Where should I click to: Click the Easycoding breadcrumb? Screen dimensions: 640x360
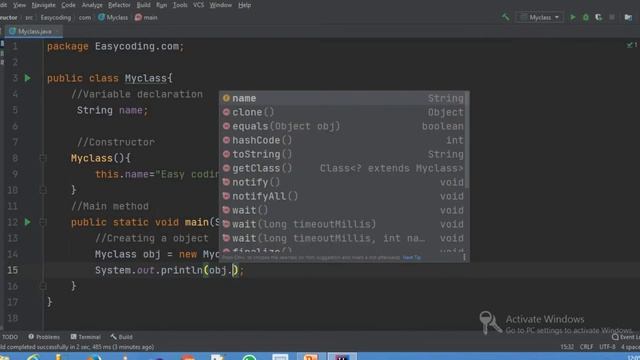point(56,18)
